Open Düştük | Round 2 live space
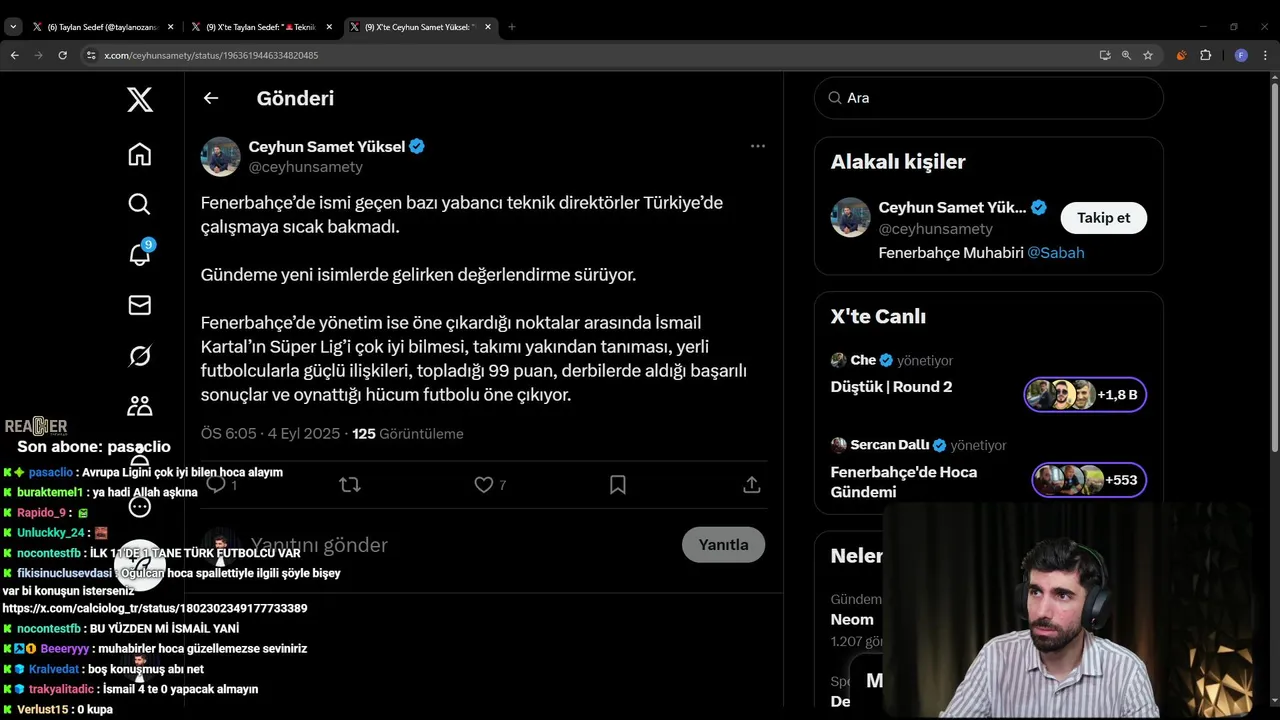Image resolution: width=1280 pixels, height=720 pixels. (891, 387)
